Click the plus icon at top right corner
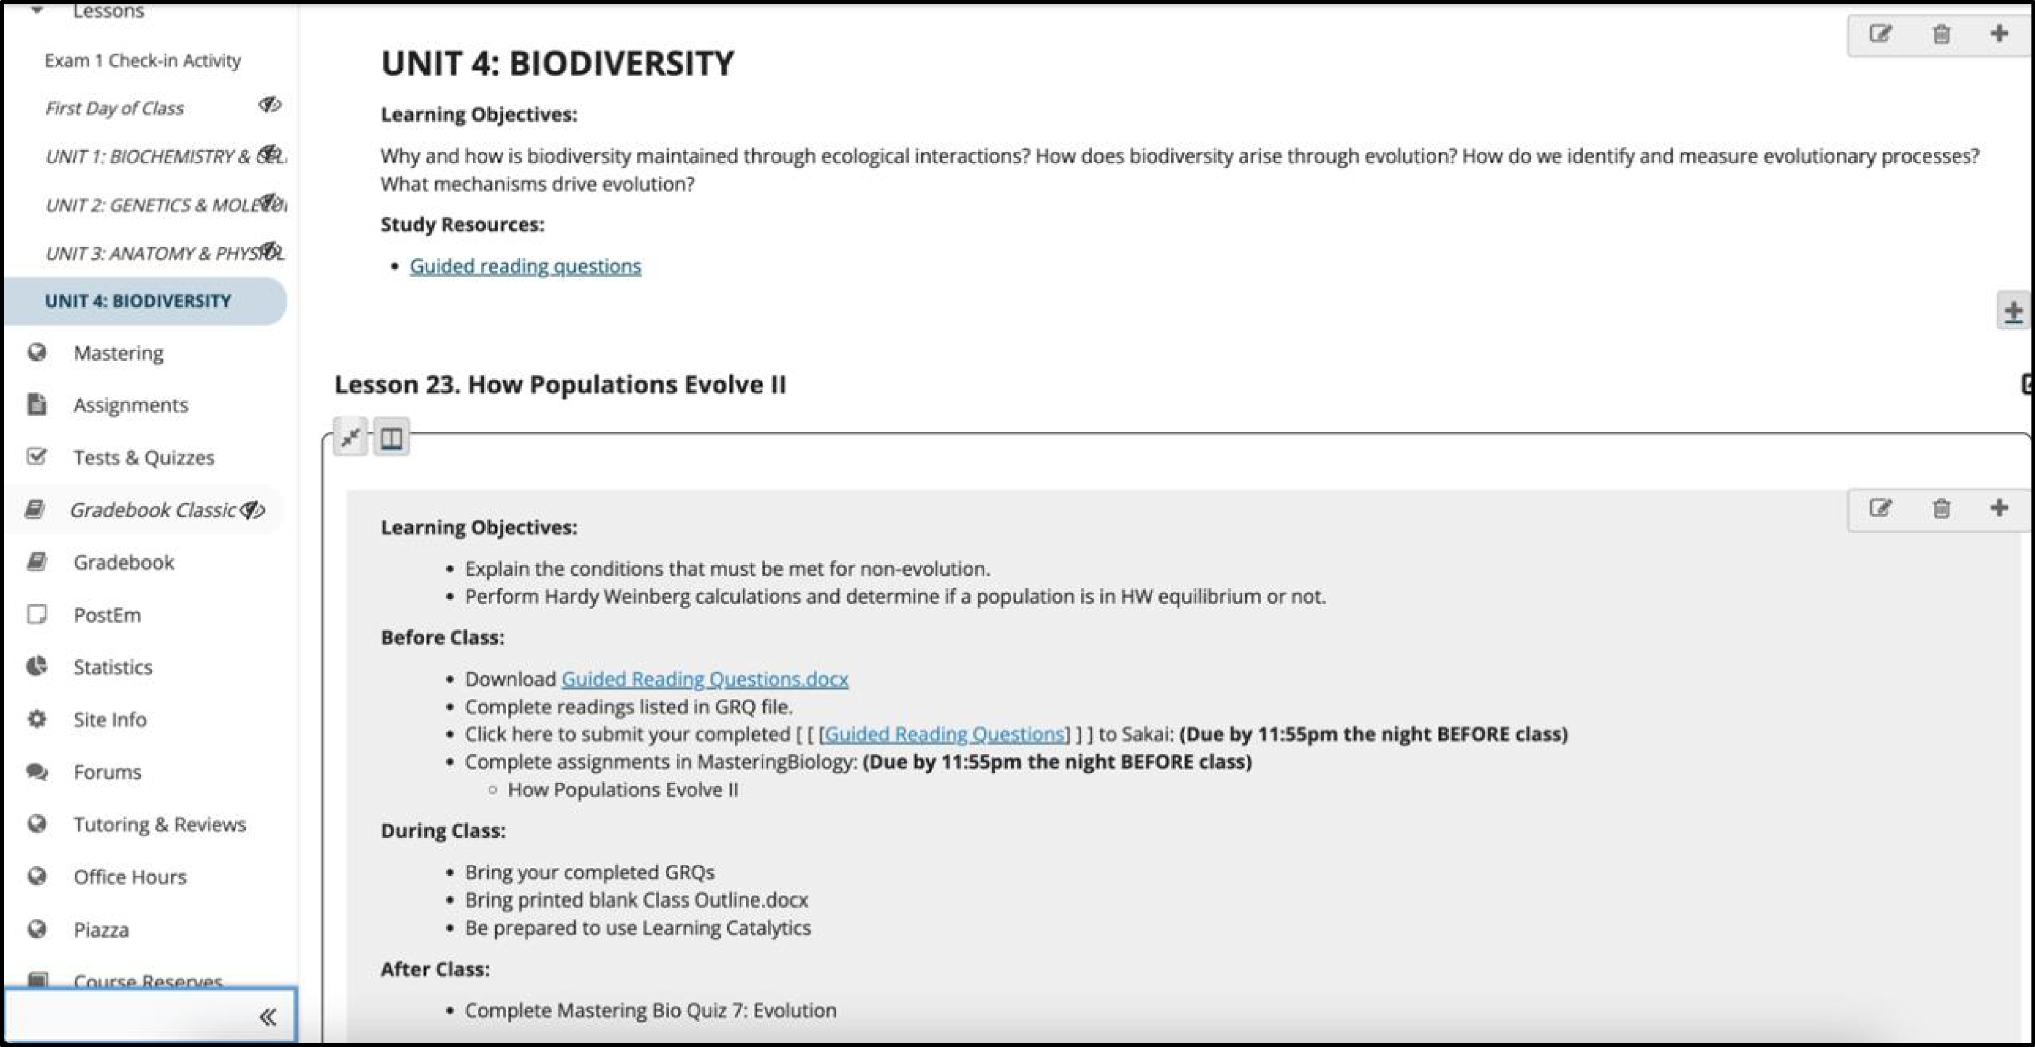The image size is (2035, 1047). [x=1999, y=34]
